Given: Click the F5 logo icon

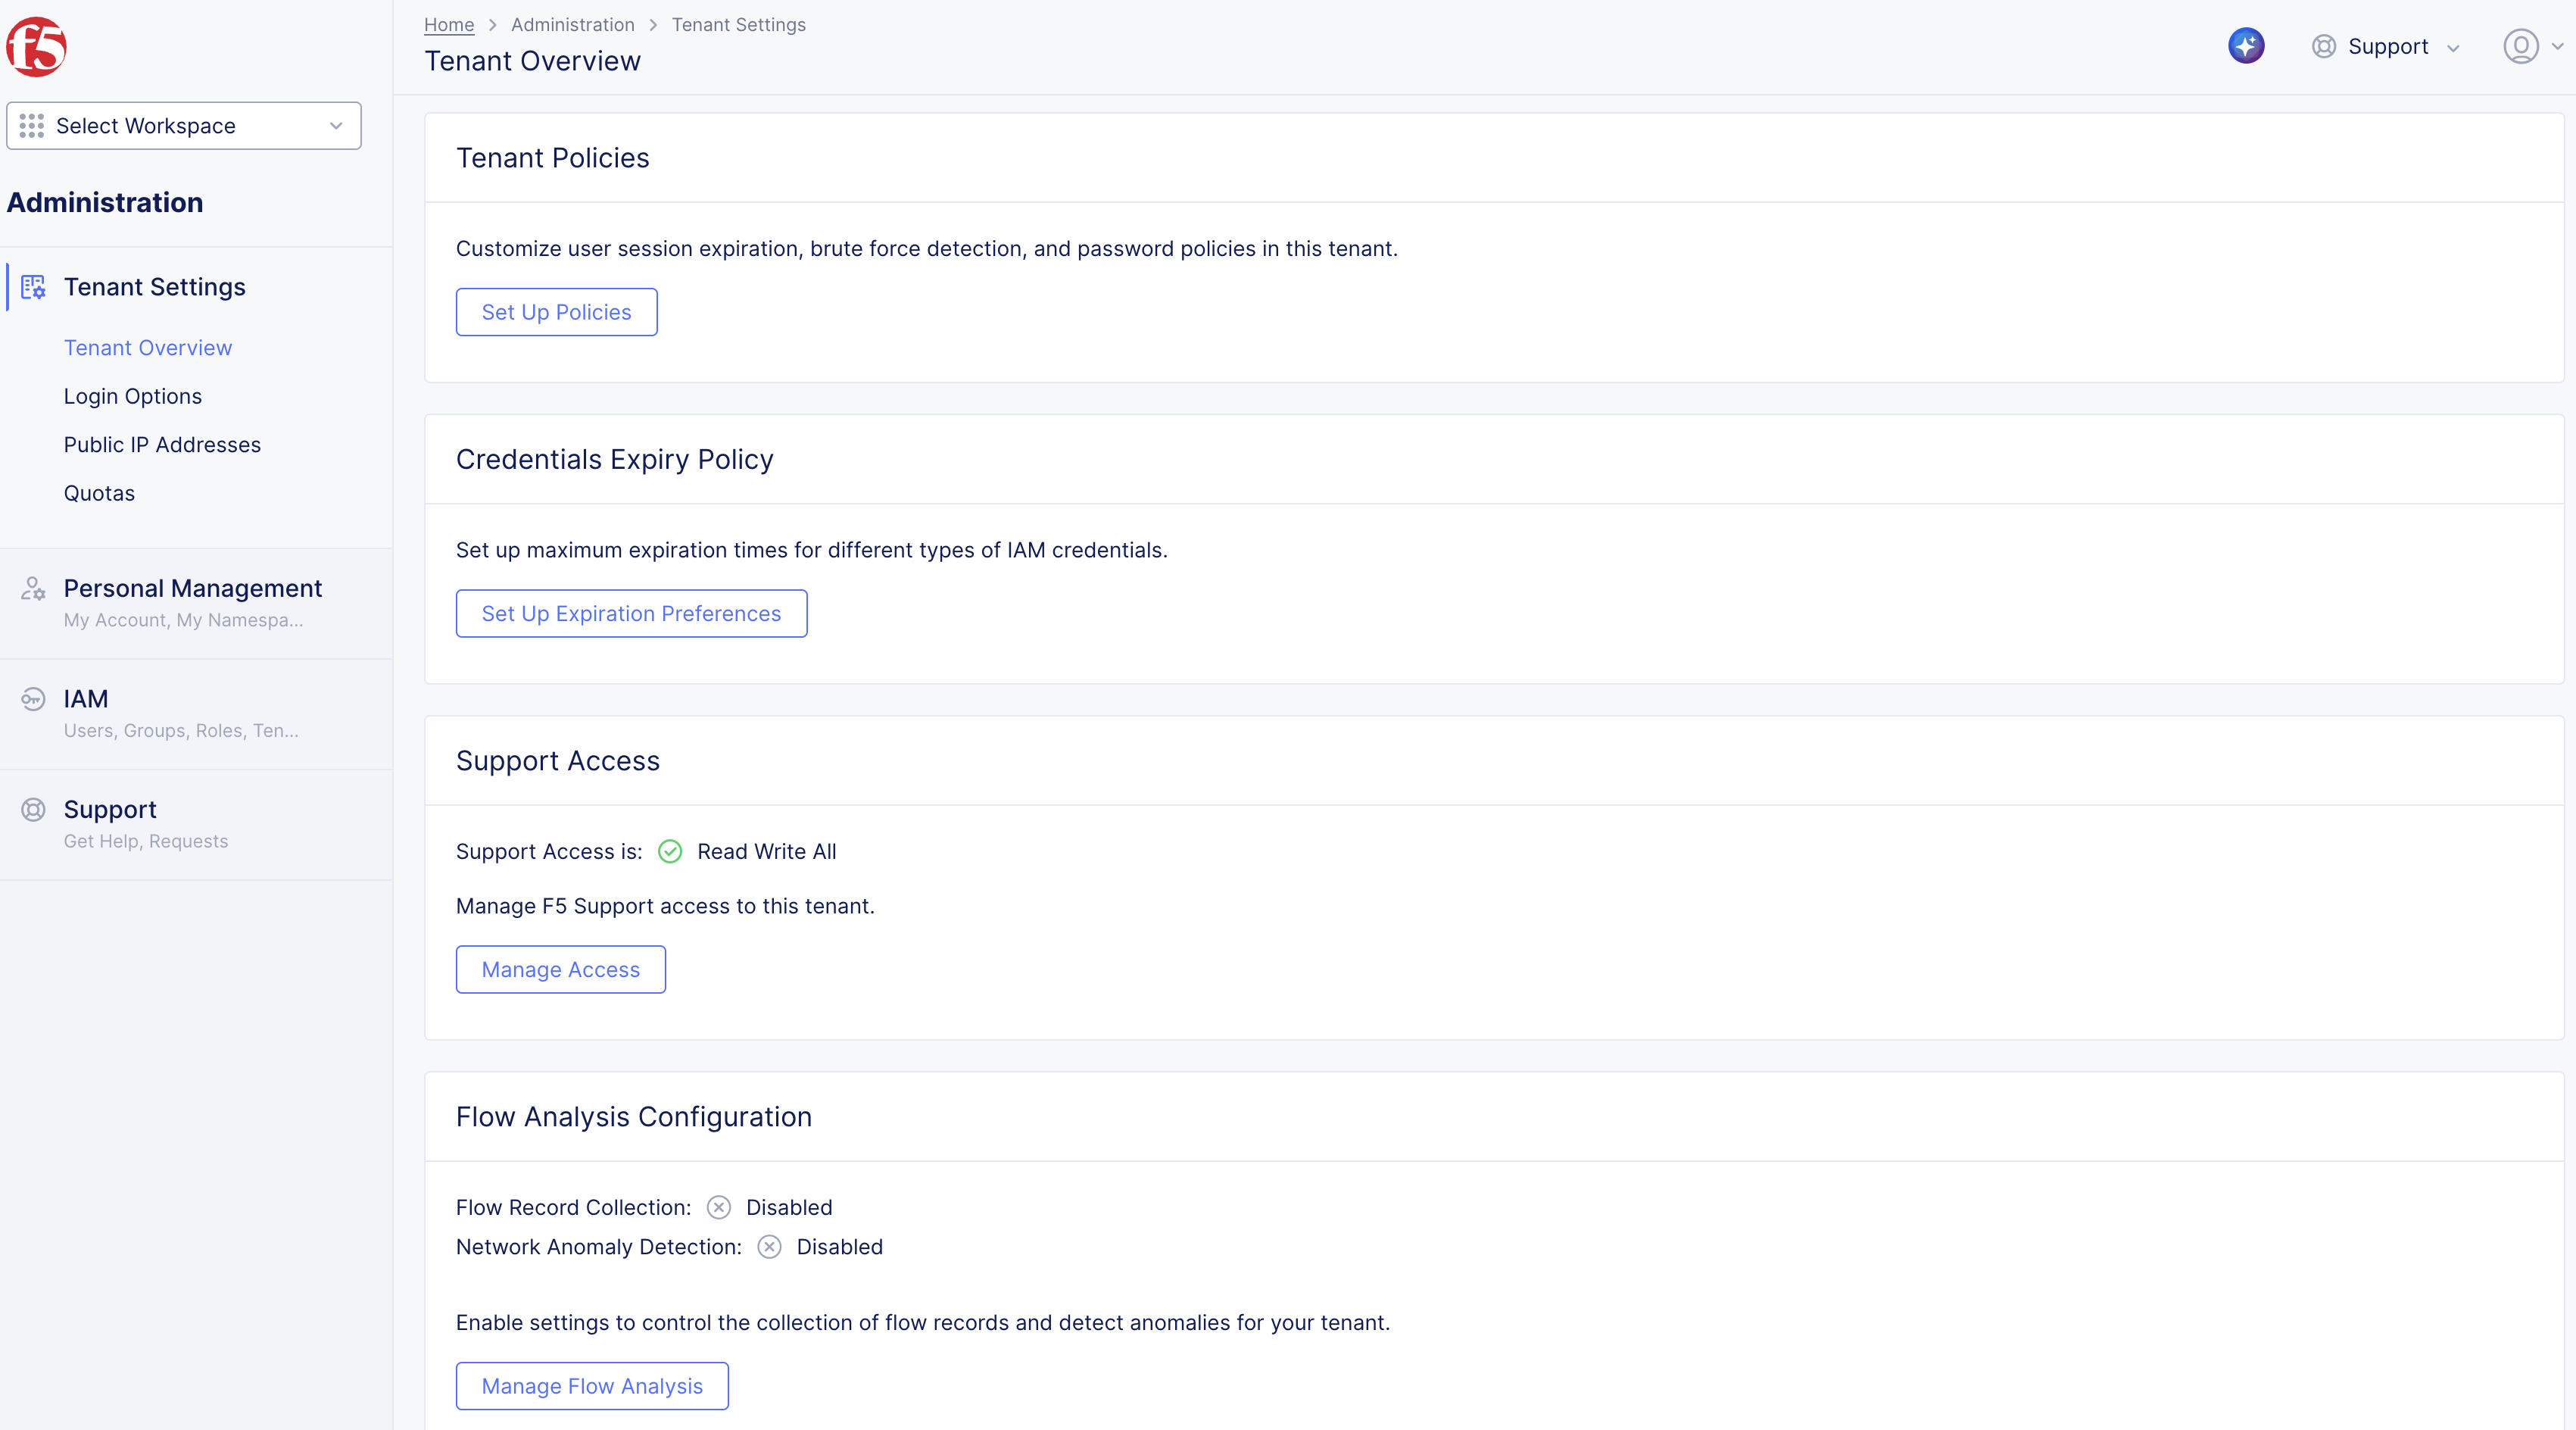Looking at the screenshot, I should tap(36, 46).
